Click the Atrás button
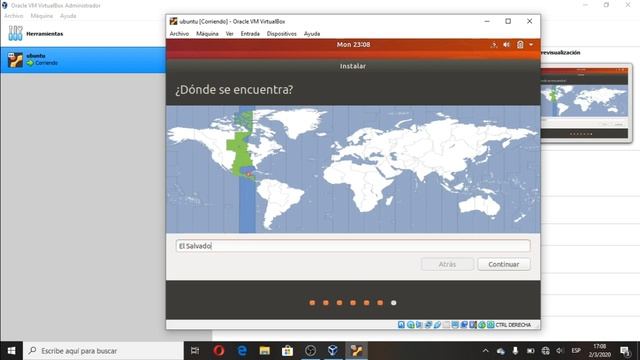The width and height of the screenshot is (640, 360). pyautogui.click(x=447, y=264)
